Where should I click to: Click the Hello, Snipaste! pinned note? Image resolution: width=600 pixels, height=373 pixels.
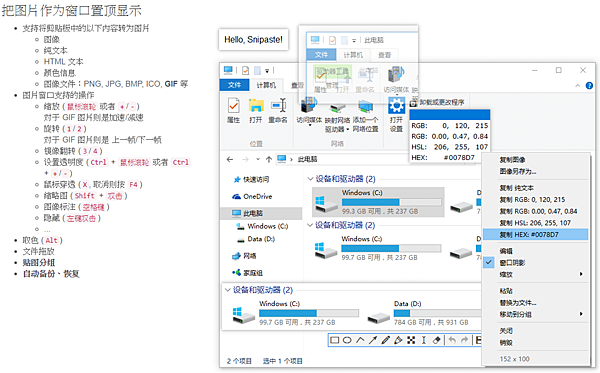pos(253,39)
